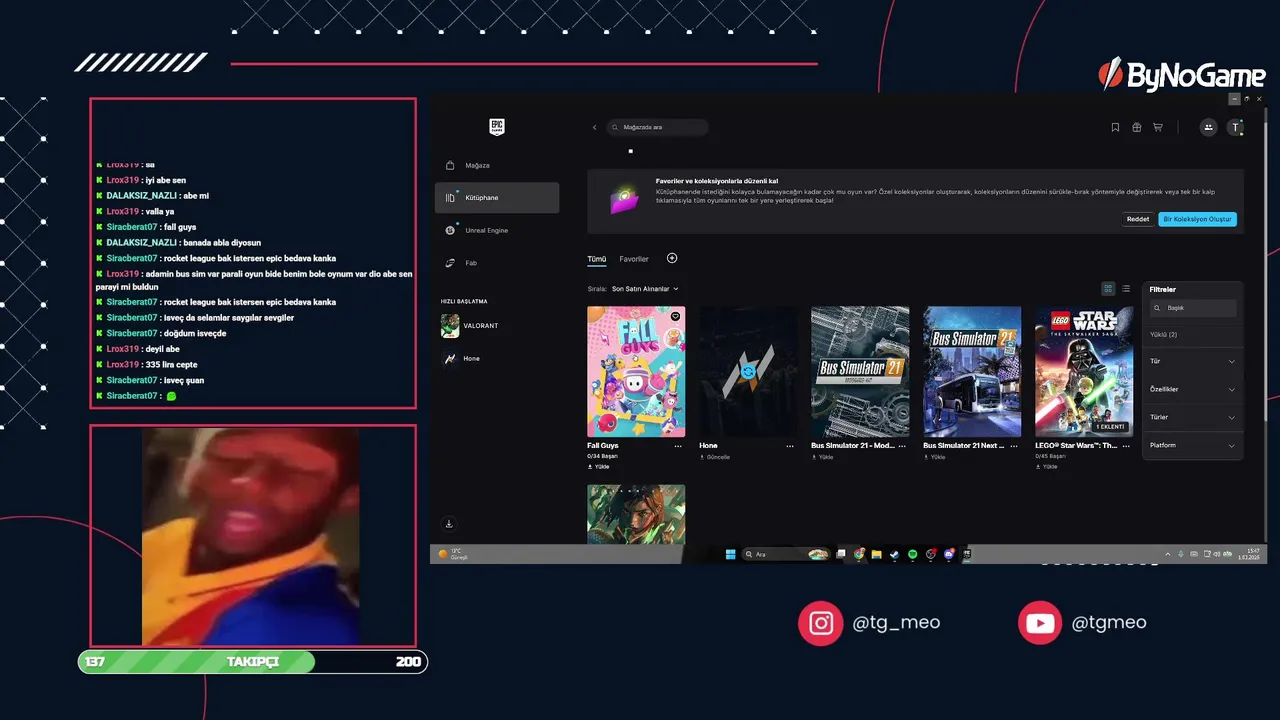Expand the Türler filter
Screen dimensions: 1280x720
(1192, 417)
